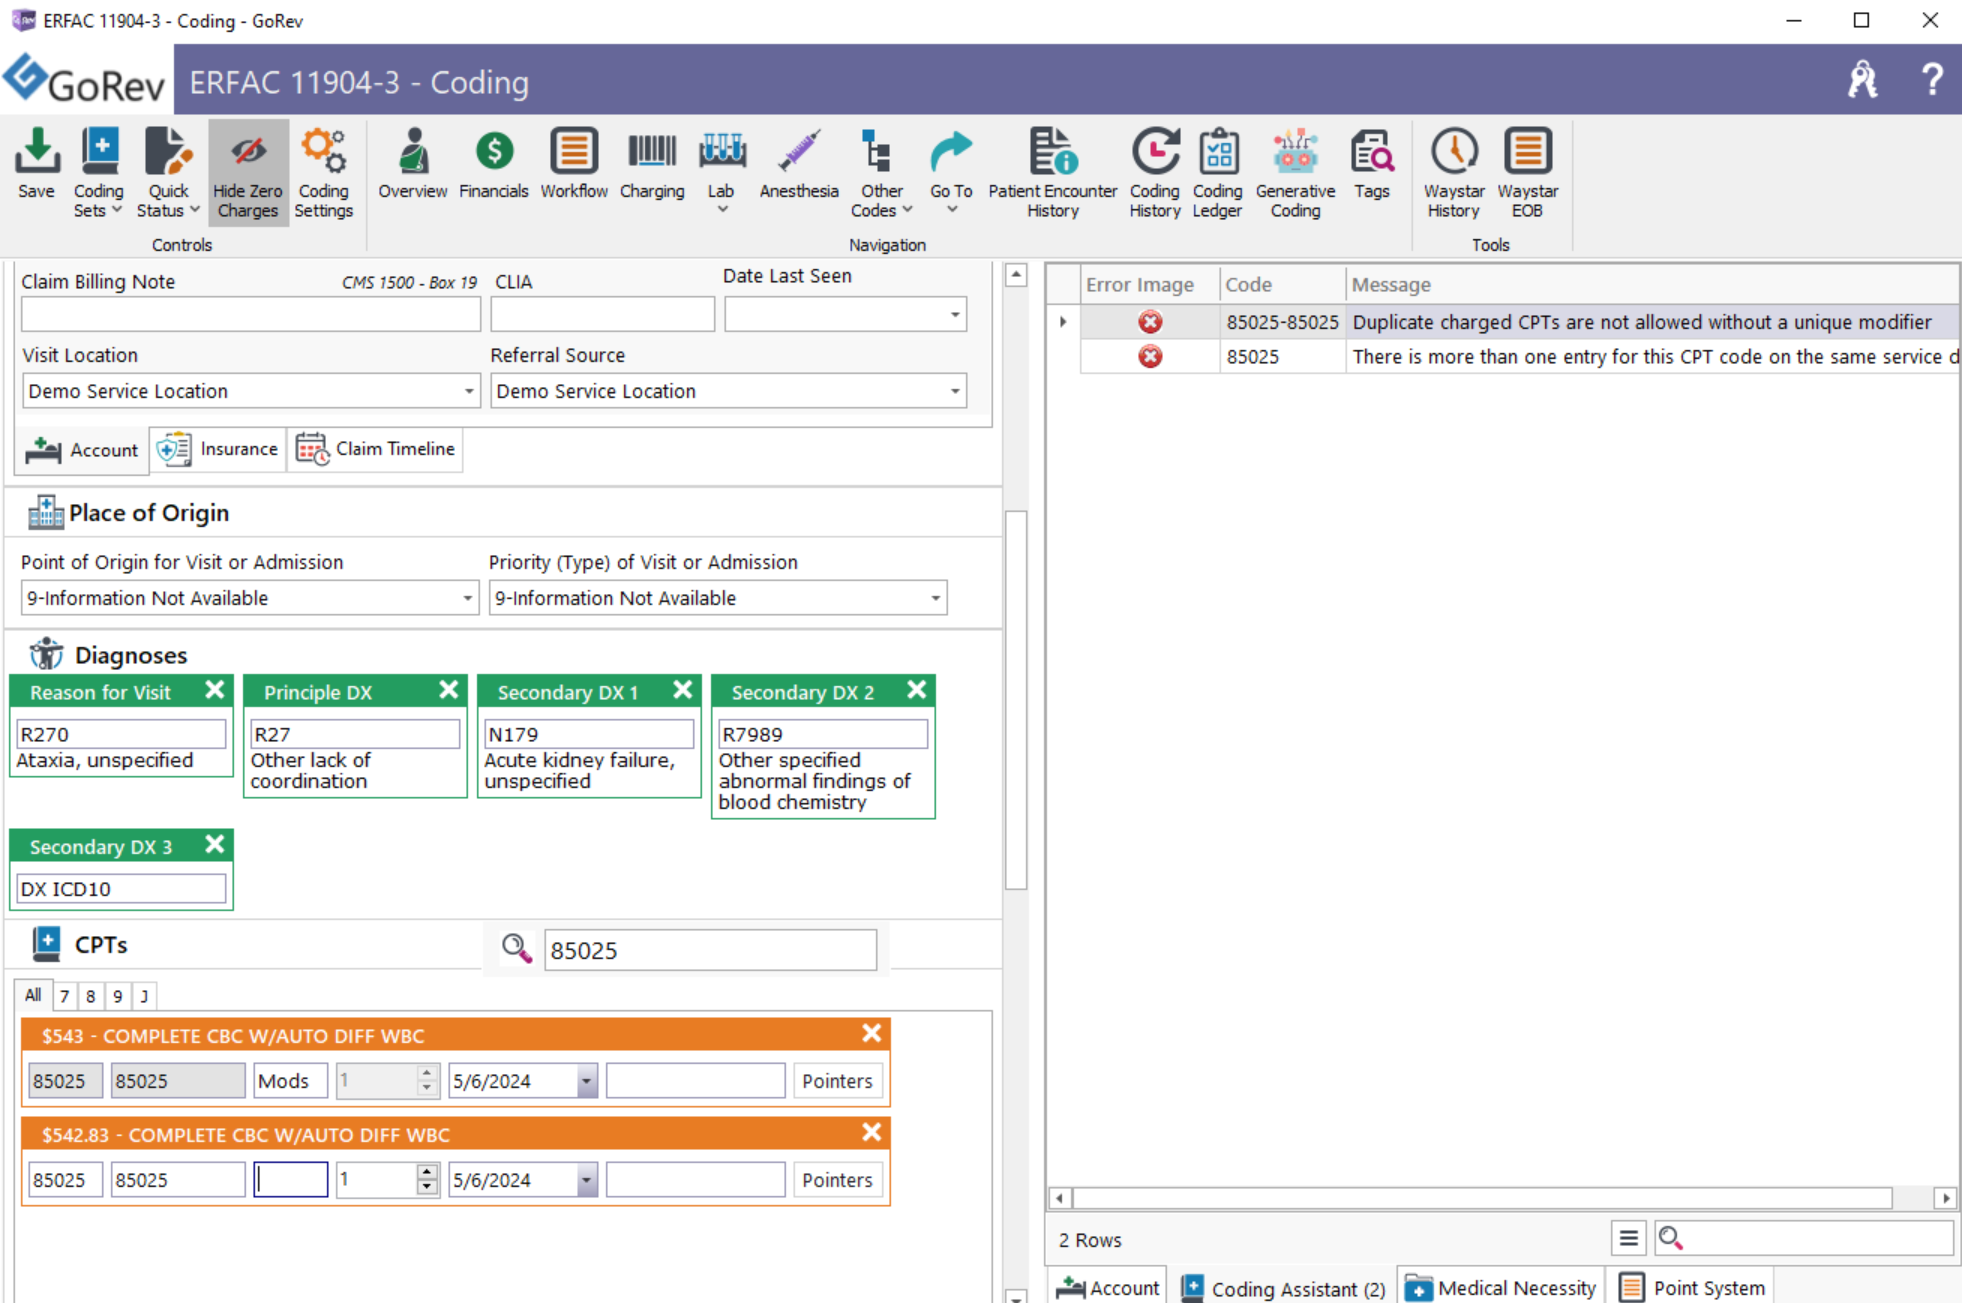Viewport: 1962px width, 1303px height.
Task: Increase units on the $542.83 charge
Action: [427, 1172]
